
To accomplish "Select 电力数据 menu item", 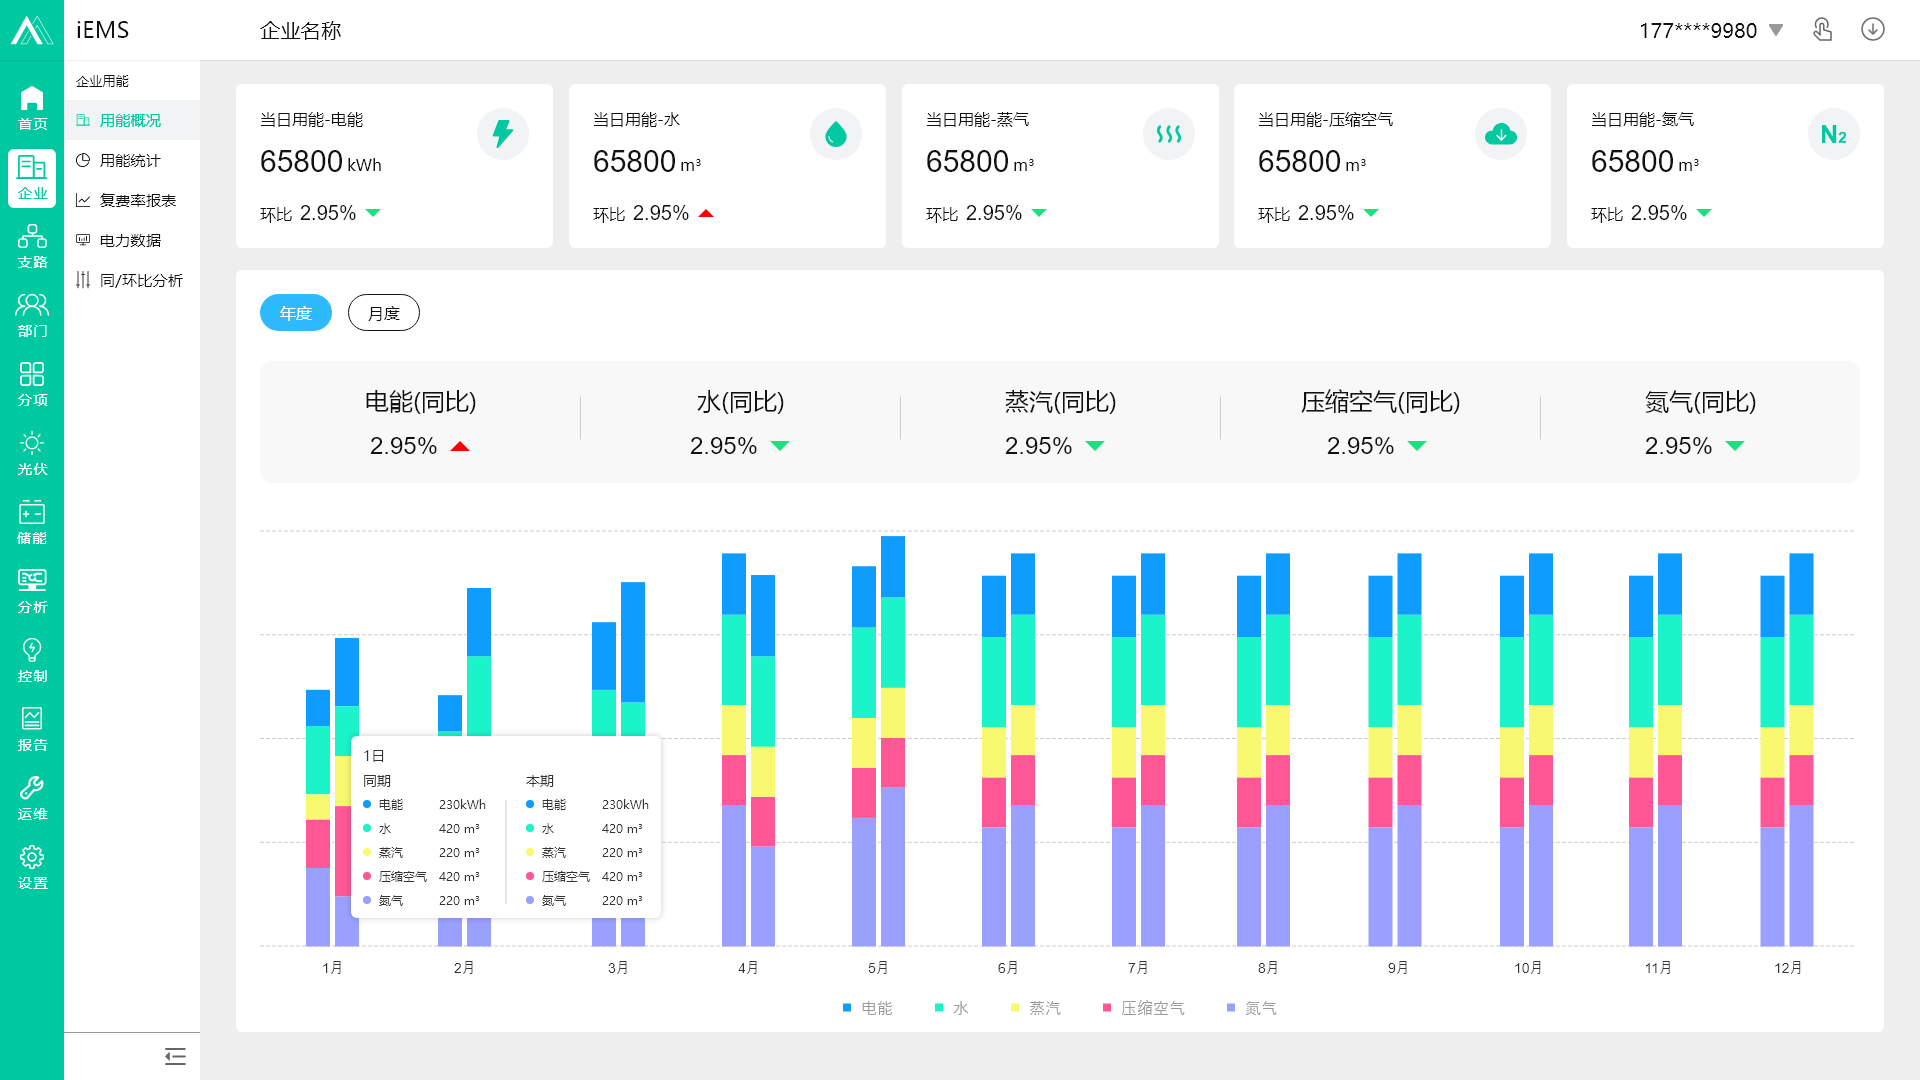I will point(132,240).
